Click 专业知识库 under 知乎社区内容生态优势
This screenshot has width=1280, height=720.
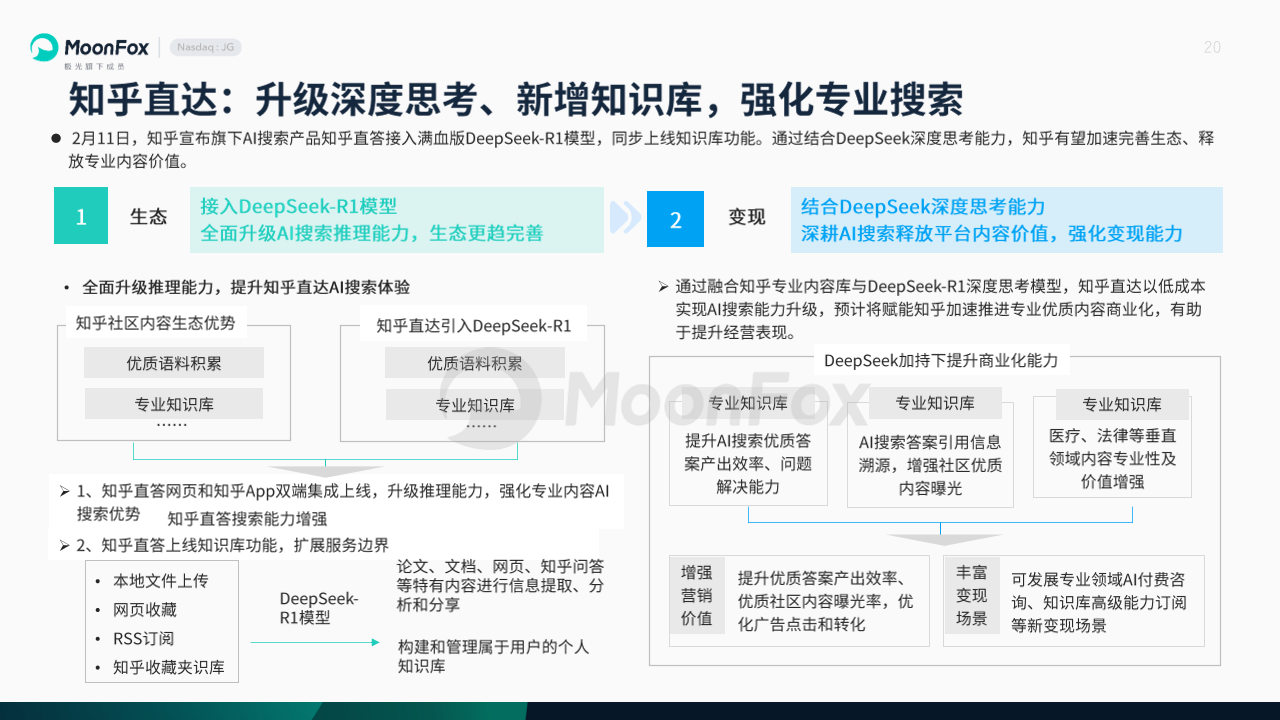click(x=174, y=404)
